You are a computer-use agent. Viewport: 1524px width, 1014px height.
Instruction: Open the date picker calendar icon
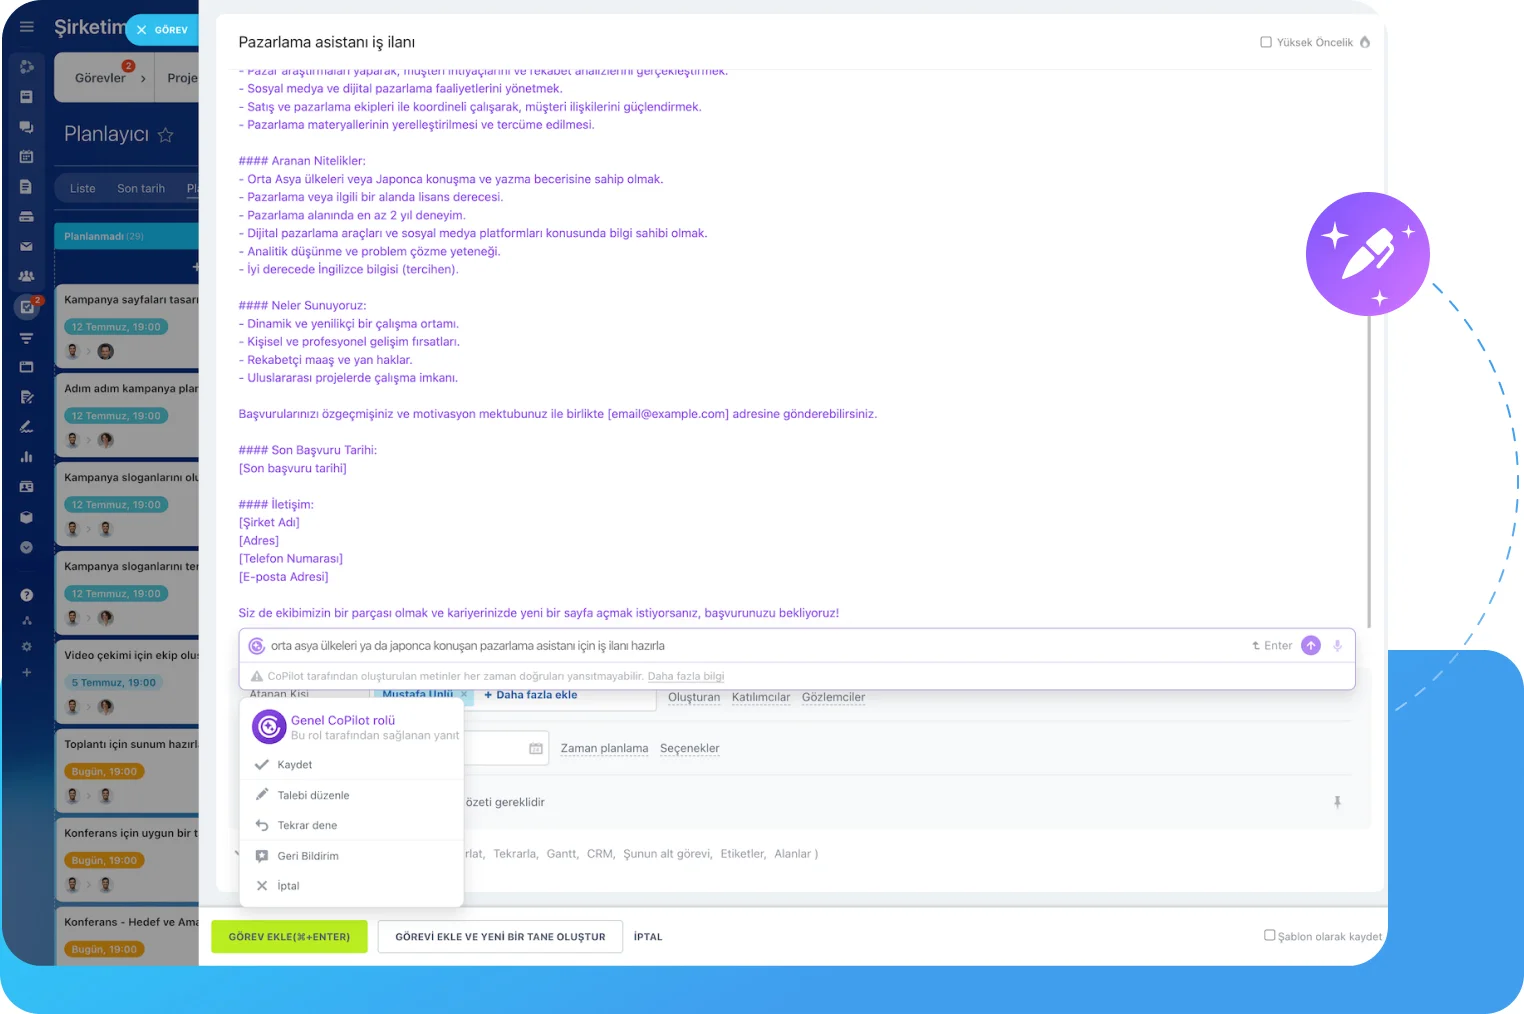(x=536, y=748)
